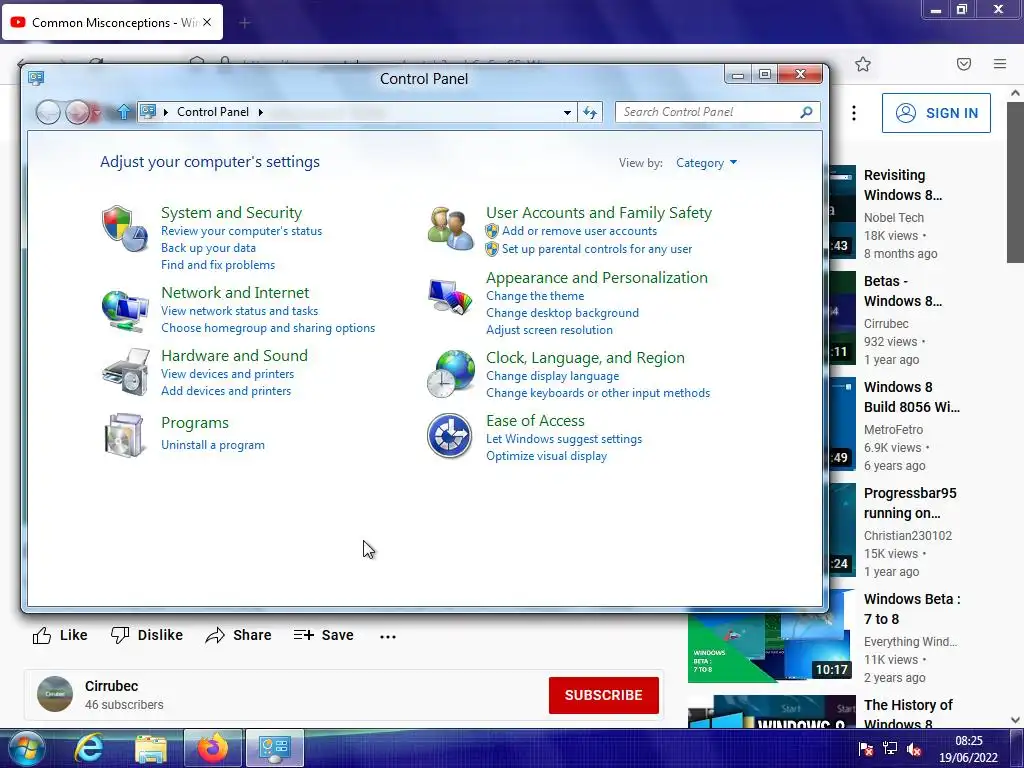Click the three-dot More actions under the video
This screenshot has height=768, width=1024.
(x=388, y=637)
